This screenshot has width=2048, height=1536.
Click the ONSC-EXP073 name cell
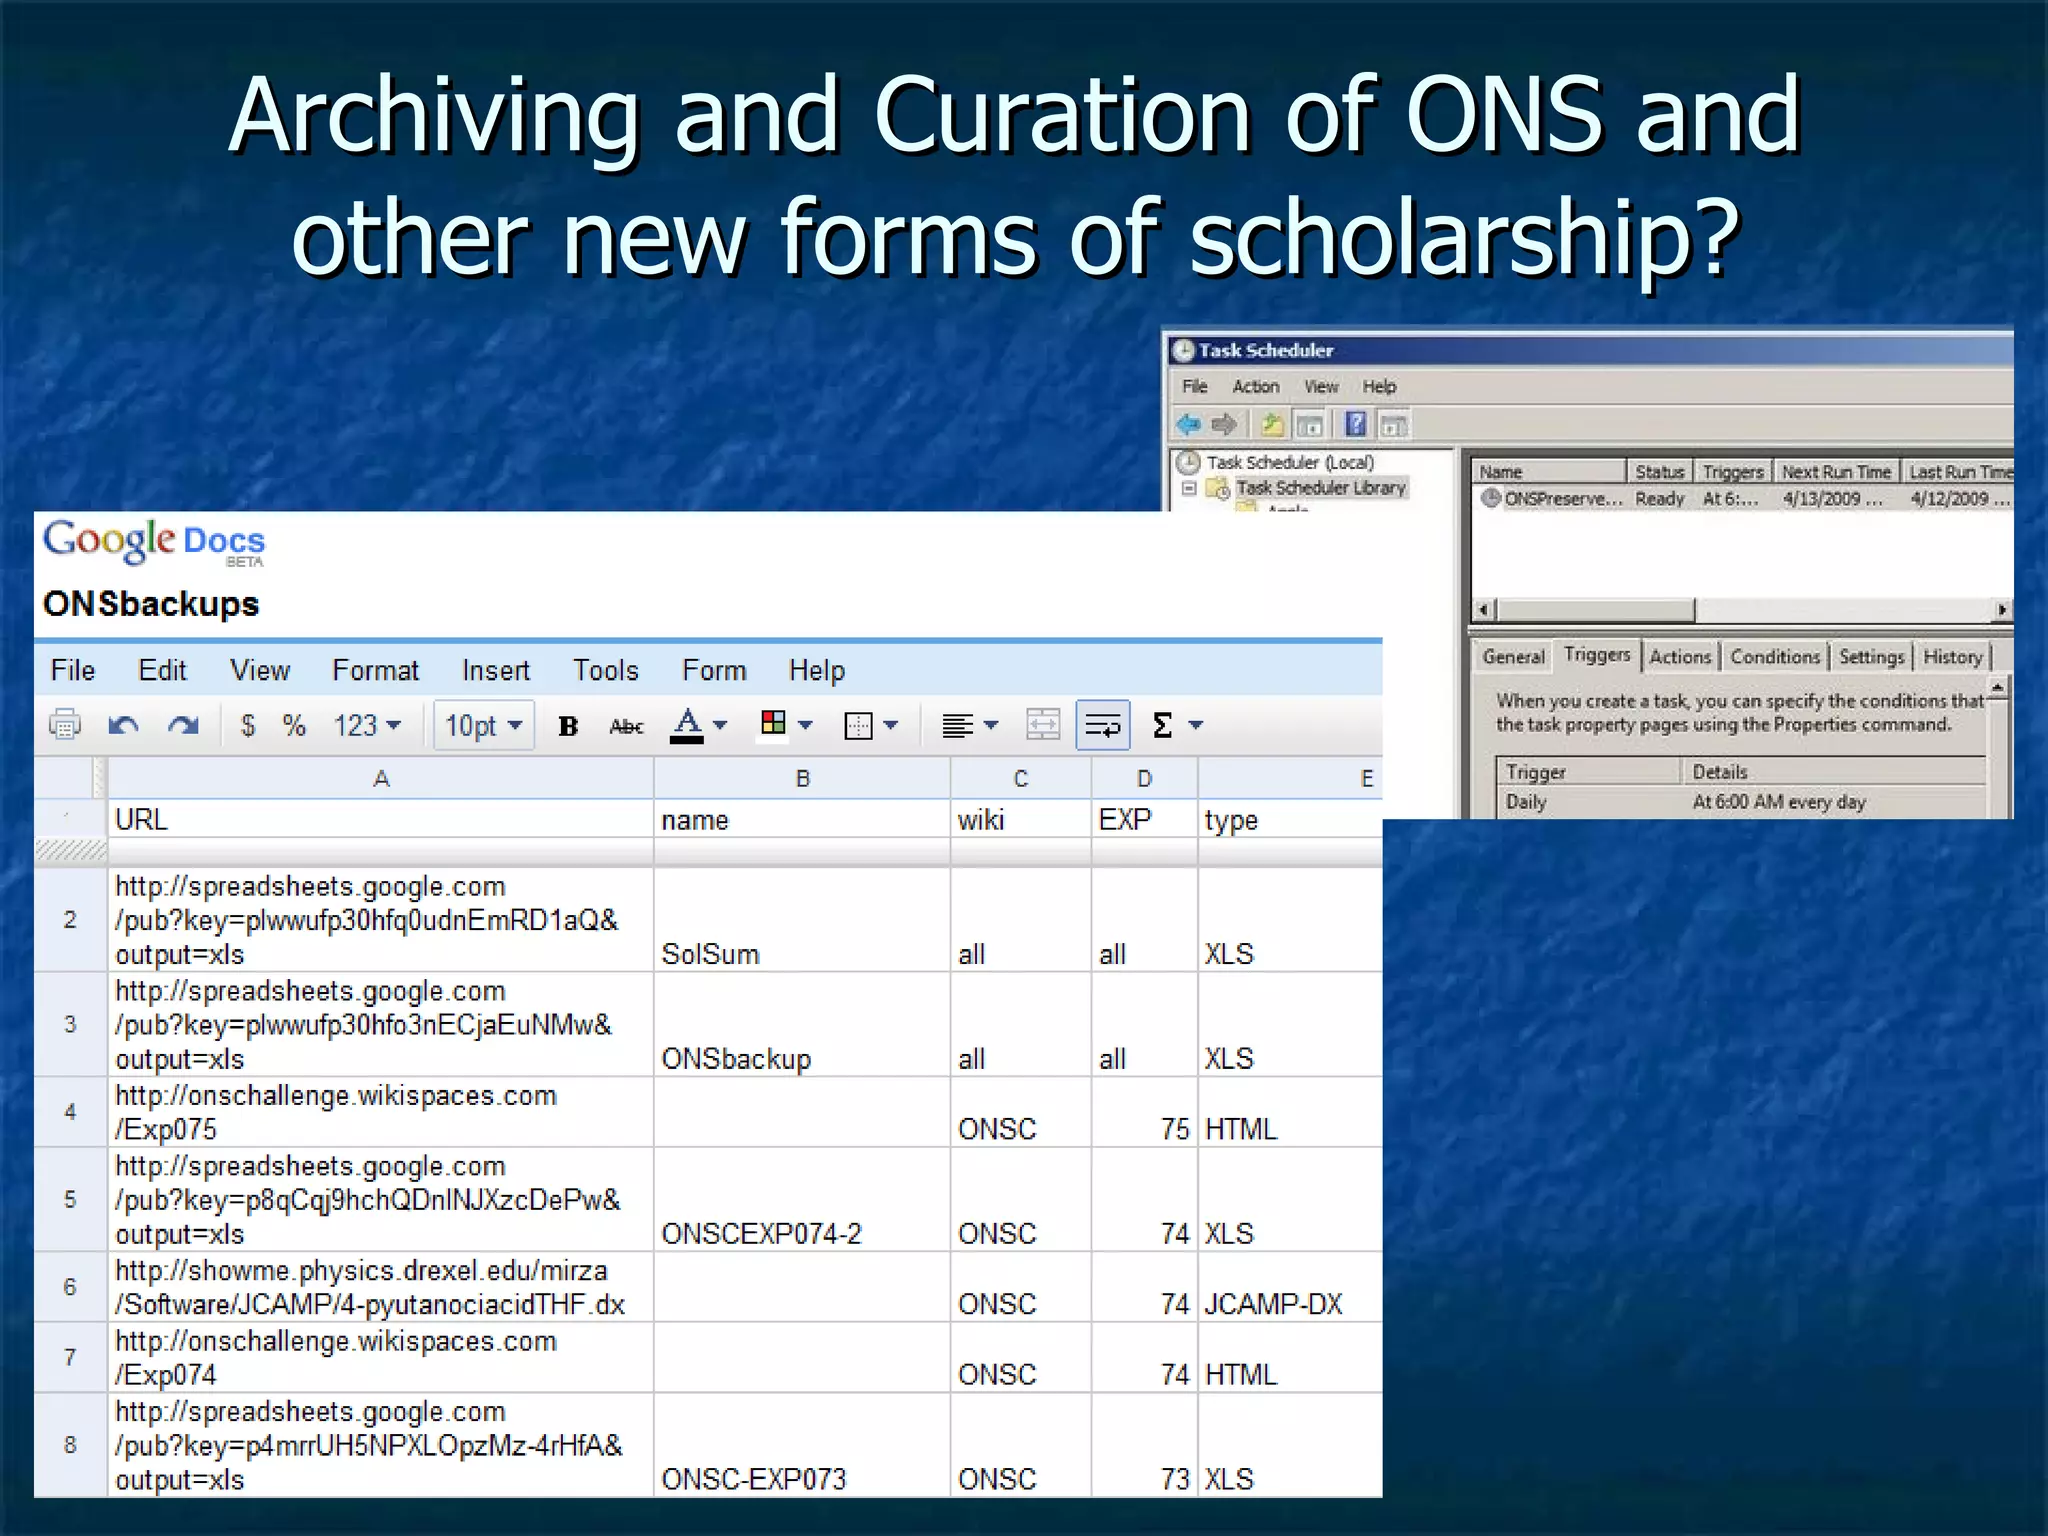click(x=802, y=1444)
